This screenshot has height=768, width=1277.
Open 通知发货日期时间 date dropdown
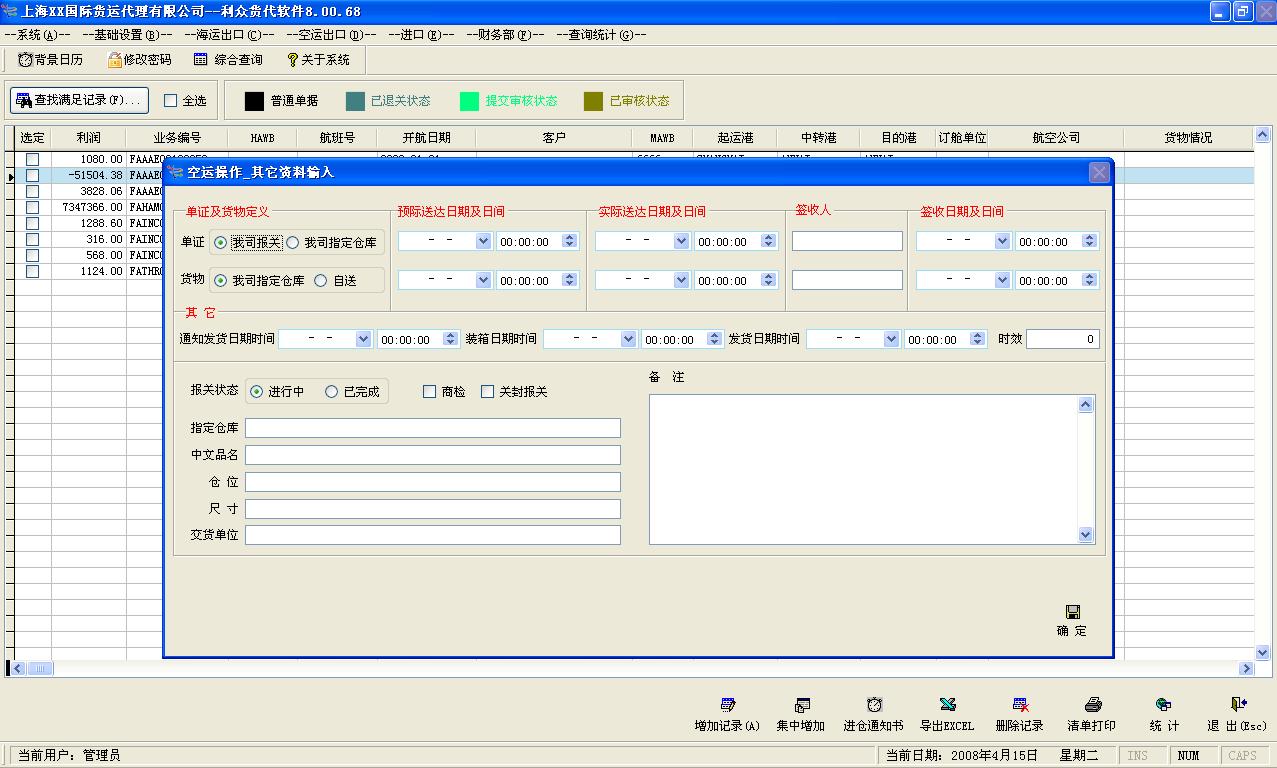point(363,340)
